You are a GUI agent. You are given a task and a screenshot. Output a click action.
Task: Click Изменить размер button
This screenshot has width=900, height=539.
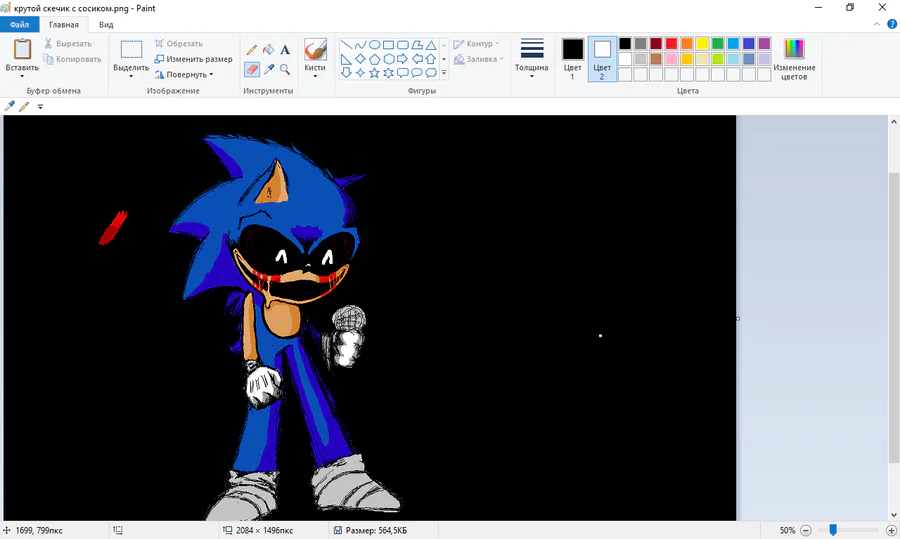pyautogui.click(x=193, y=59)
